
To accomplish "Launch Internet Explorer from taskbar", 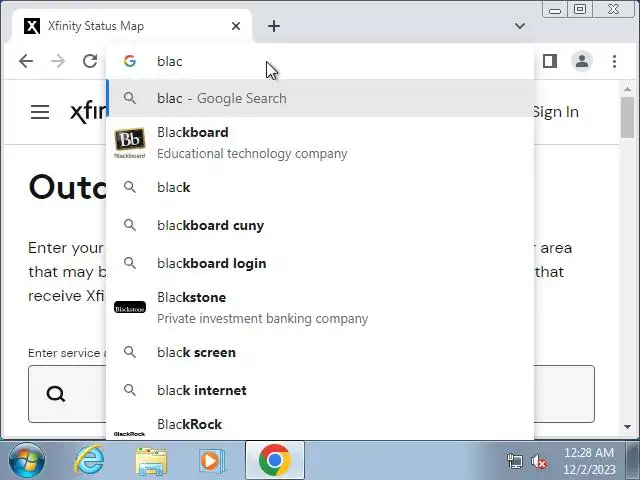I will click(89, 461).
